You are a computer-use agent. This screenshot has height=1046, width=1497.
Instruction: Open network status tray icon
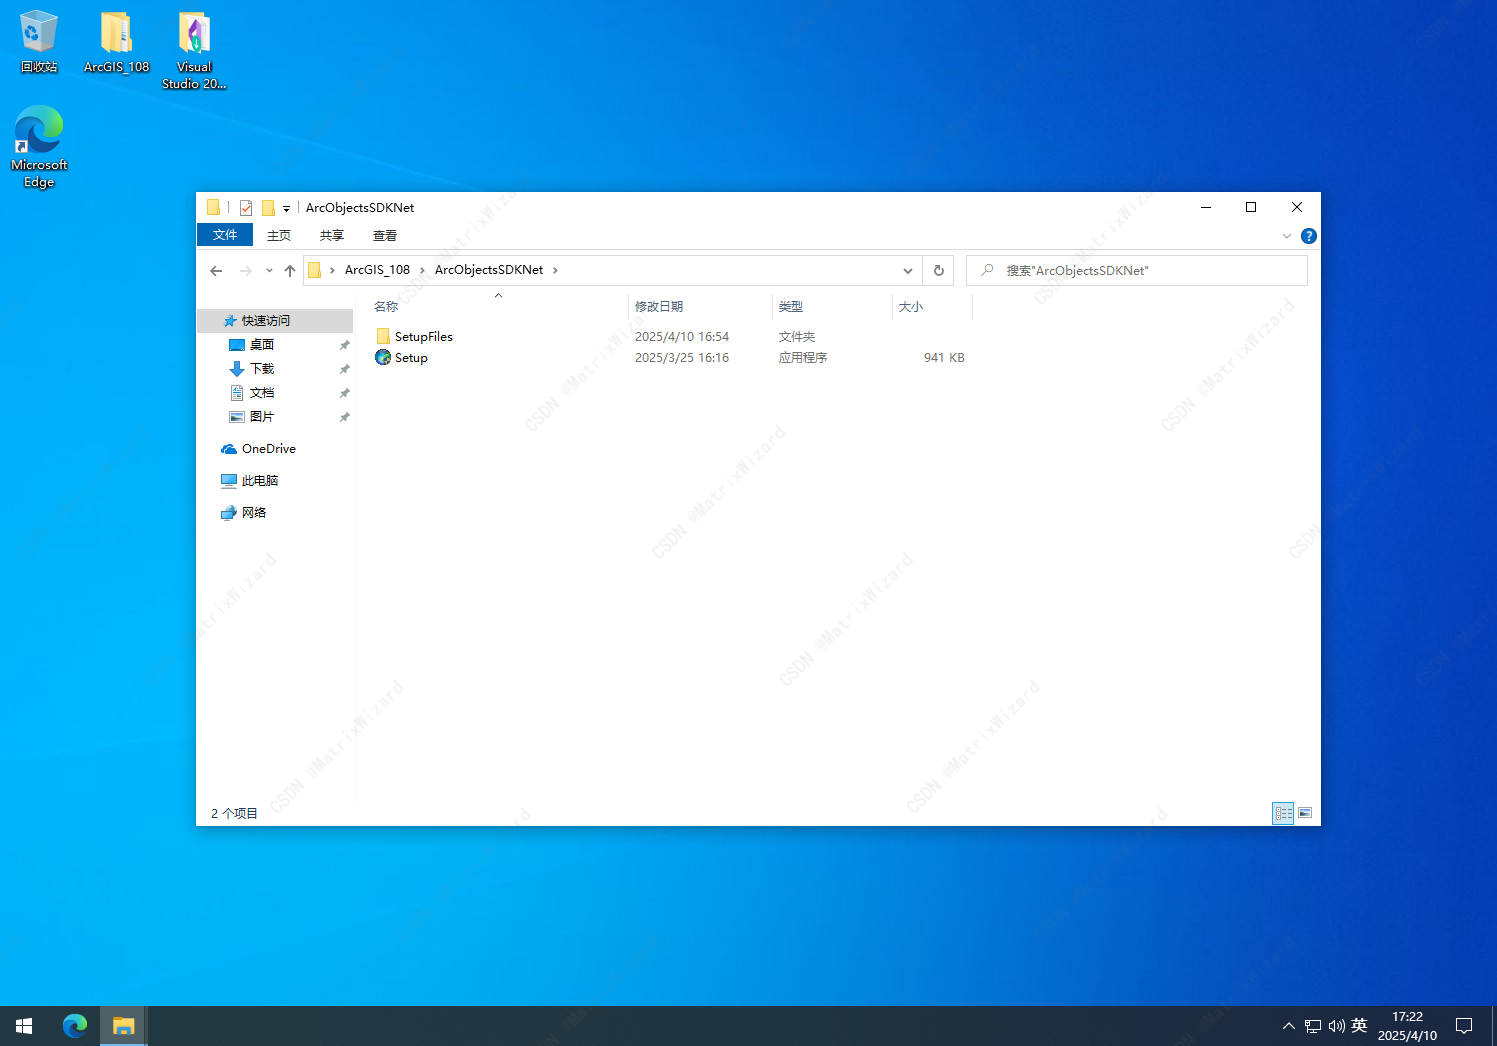[1313, 1026]
